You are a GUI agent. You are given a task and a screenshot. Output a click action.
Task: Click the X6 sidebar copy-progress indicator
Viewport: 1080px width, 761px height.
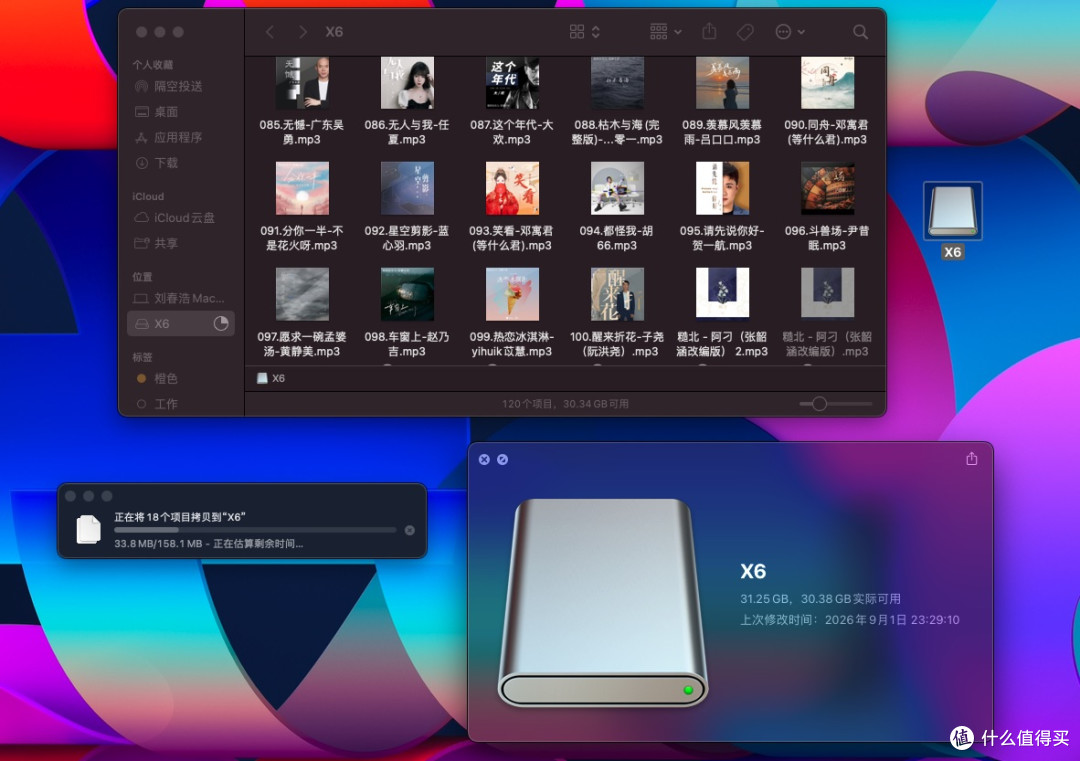[x=220, y=324]
